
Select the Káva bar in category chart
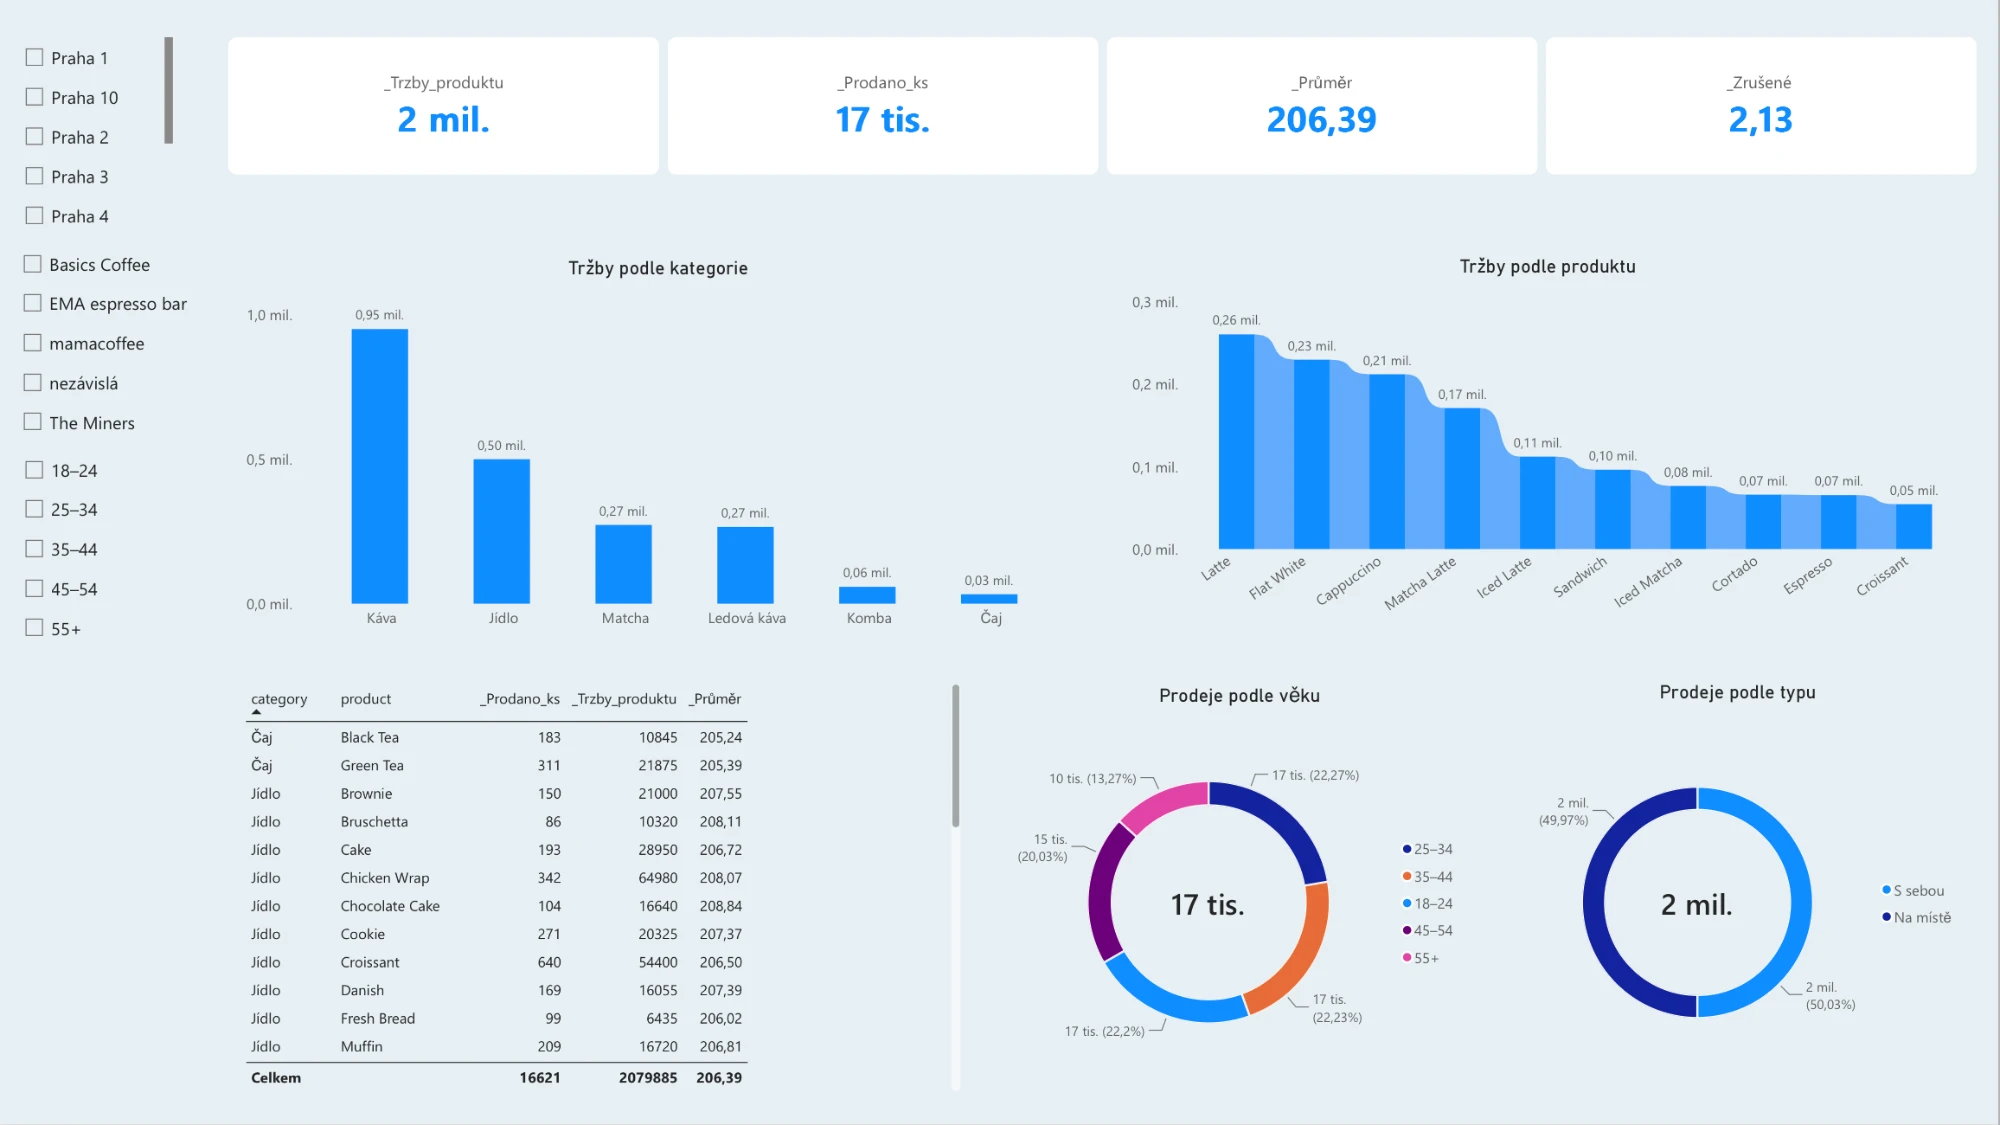(380, 466)
